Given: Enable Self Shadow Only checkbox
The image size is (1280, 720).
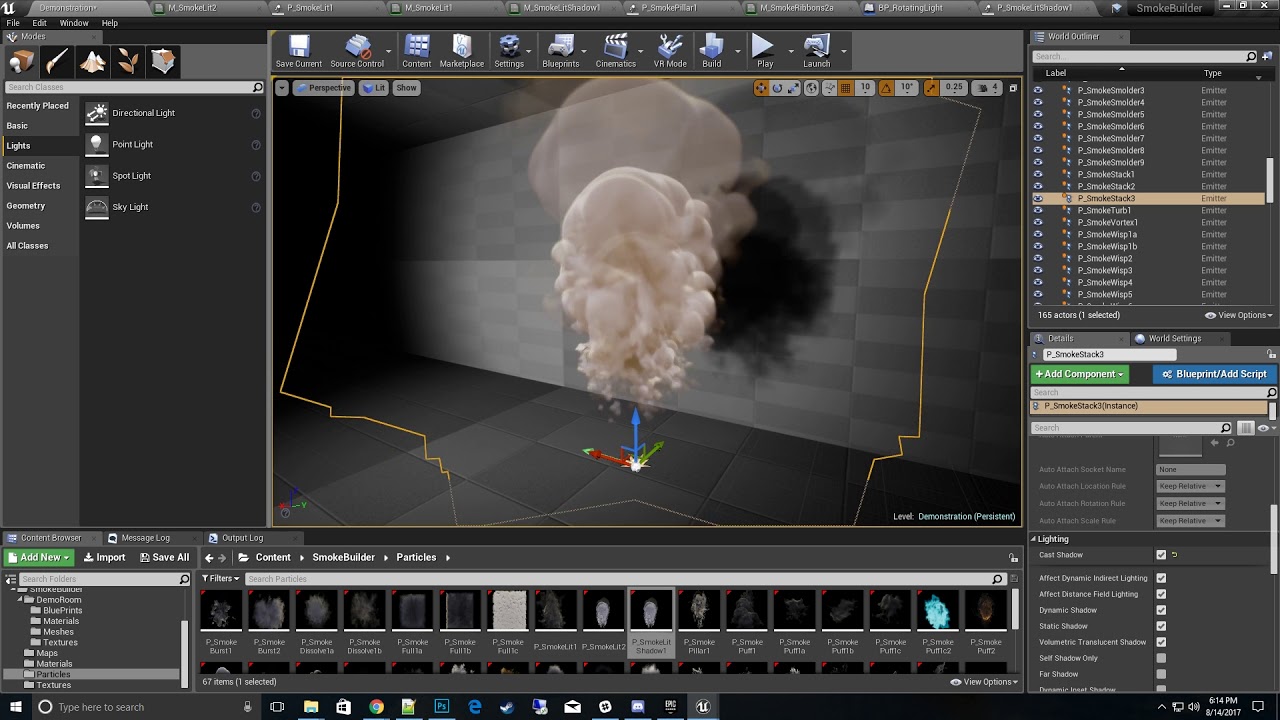Looking at the screenshot, I should (1161, 658).
